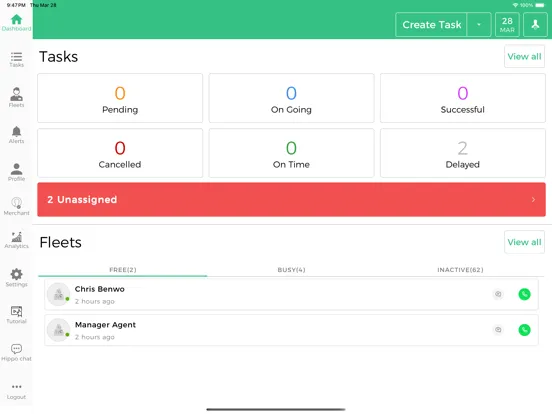Call Manager Agent with green phone icon
Image resolution: width=552 pixels, height=414 pixels.
click(x=524, y=330)
